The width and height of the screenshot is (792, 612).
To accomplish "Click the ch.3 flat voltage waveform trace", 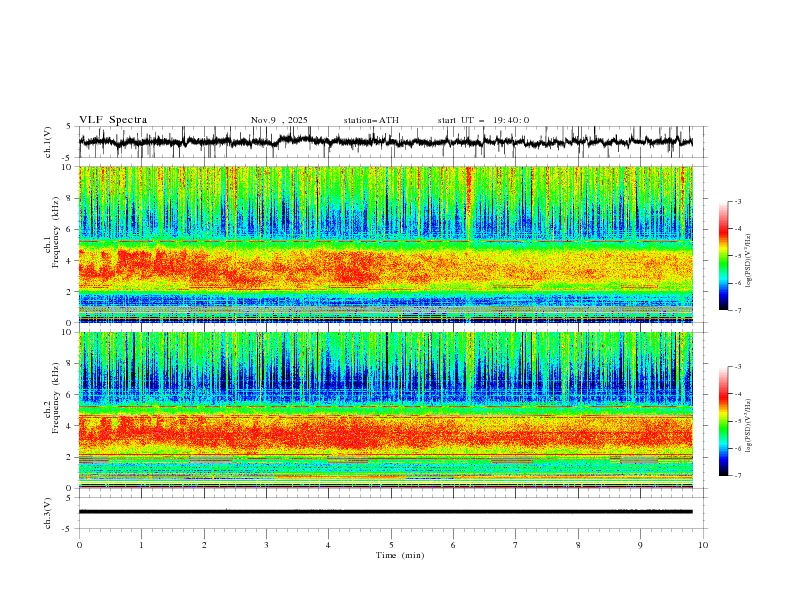I will coord(385,512).
